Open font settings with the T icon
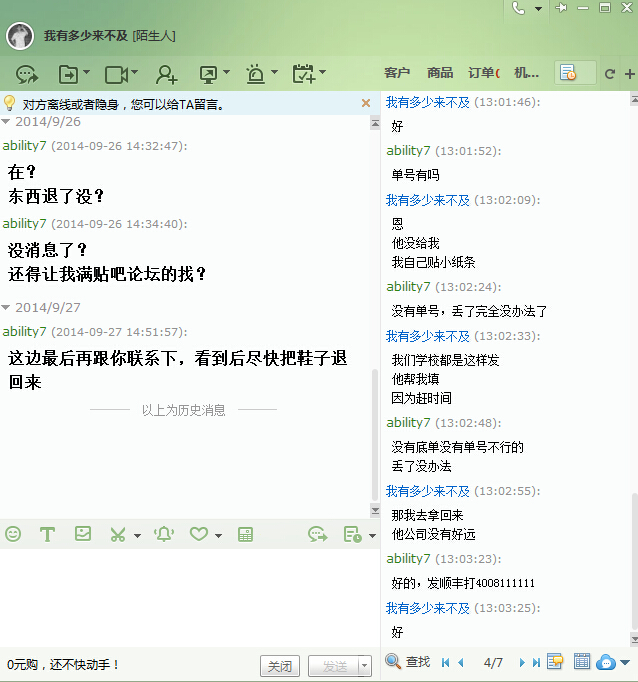This screenshot has width=638, height=682. [47, 534]
